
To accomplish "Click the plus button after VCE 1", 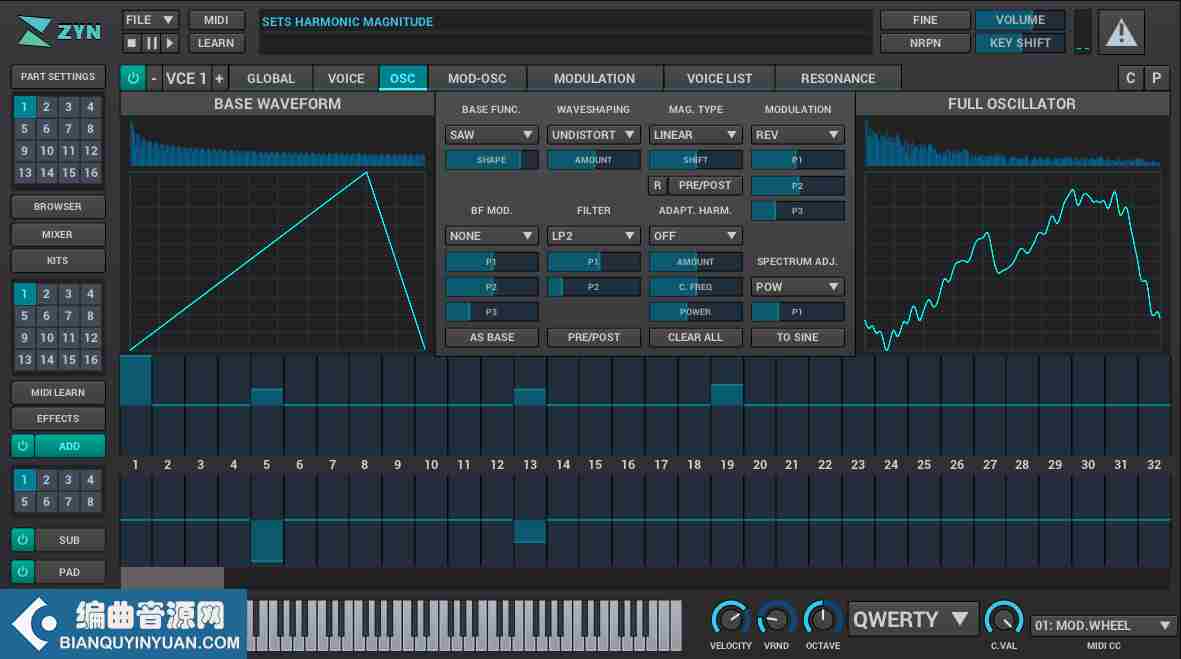I will (219, 78).
